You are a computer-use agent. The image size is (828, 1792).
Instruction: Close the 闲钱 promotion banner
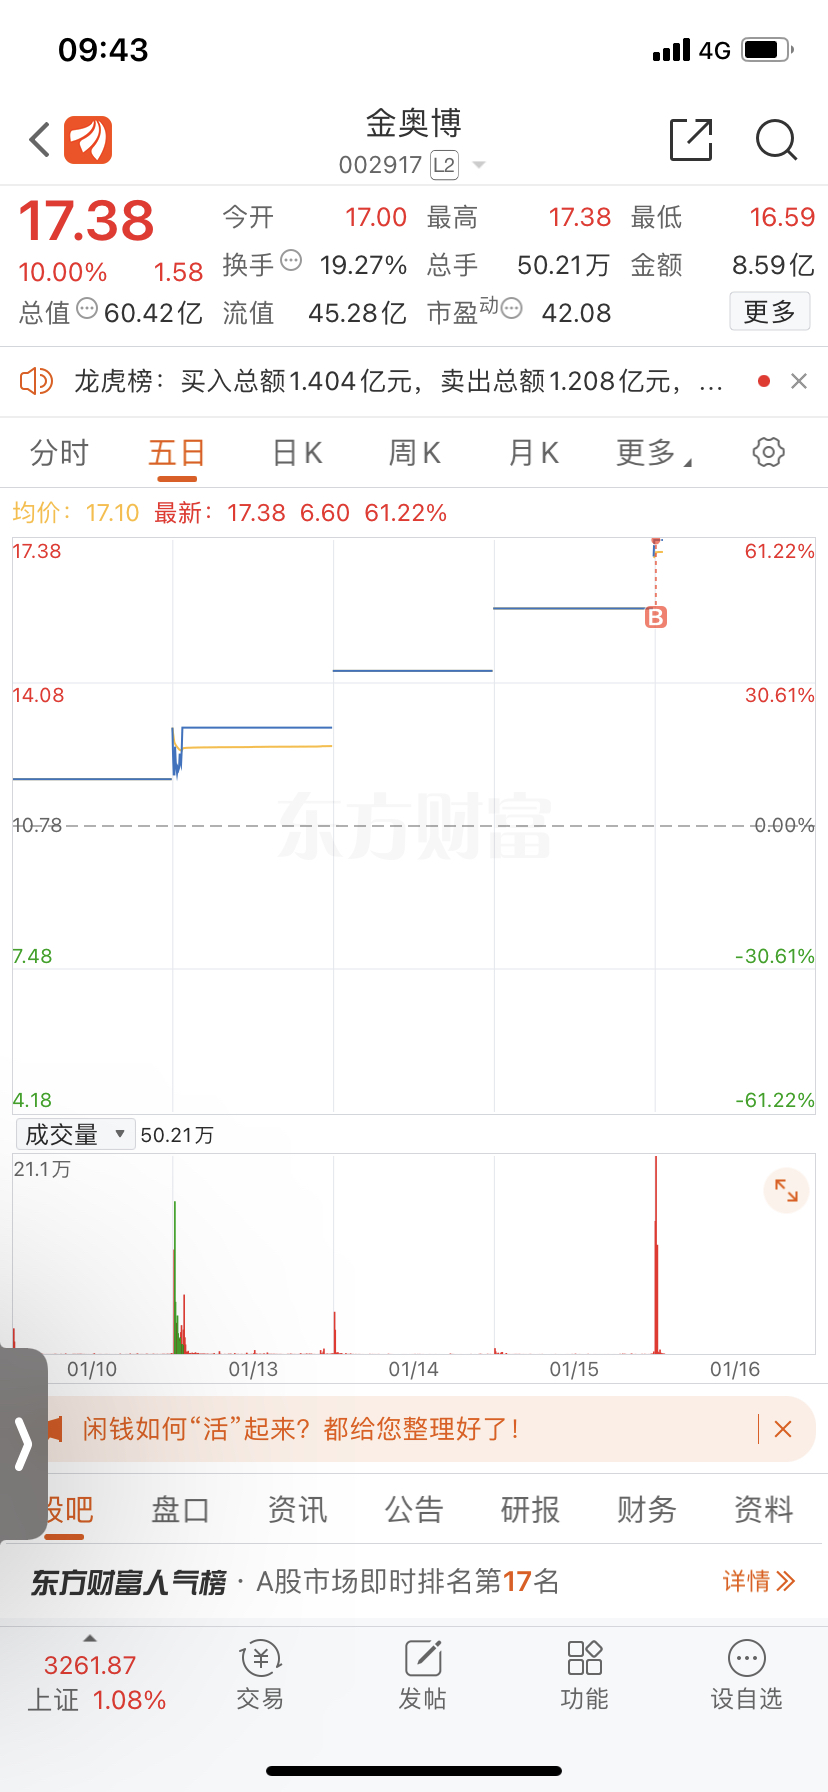coord(783,1429)
